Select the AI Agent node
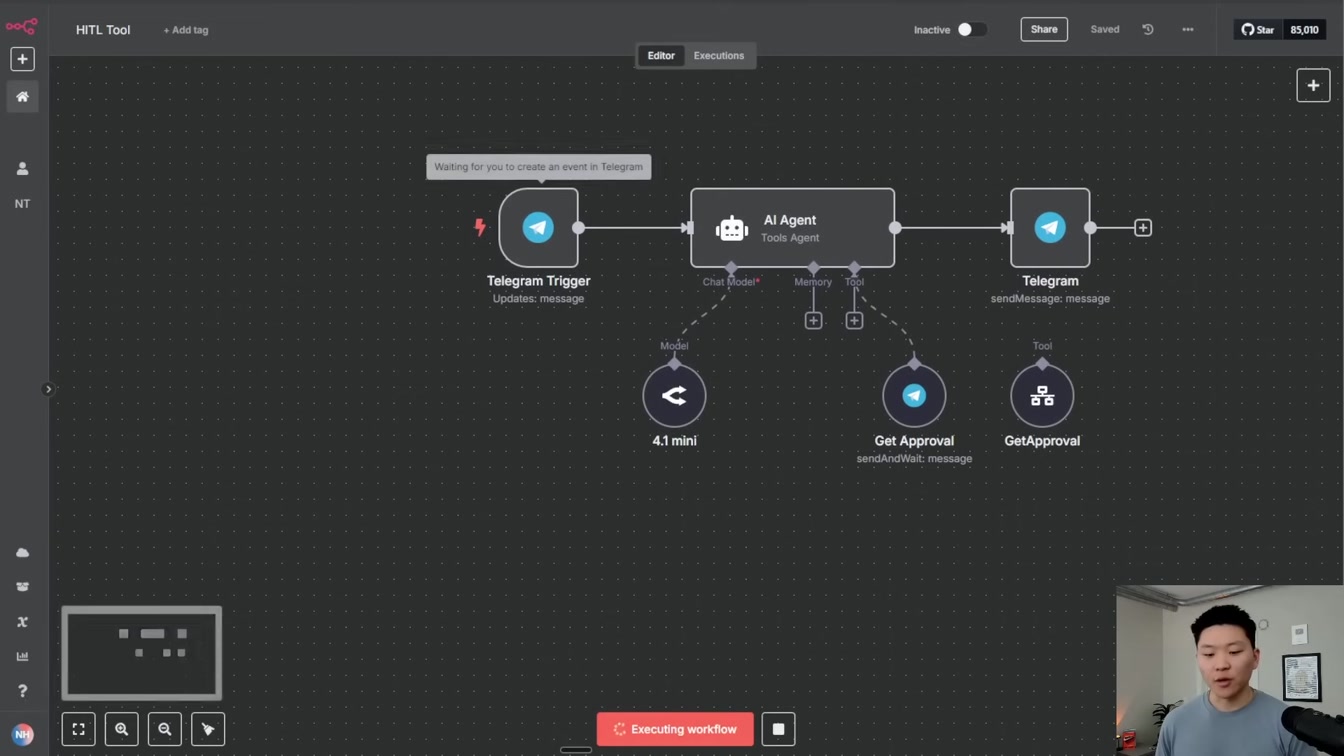The image size is (1344, 756). coord(792,228)
